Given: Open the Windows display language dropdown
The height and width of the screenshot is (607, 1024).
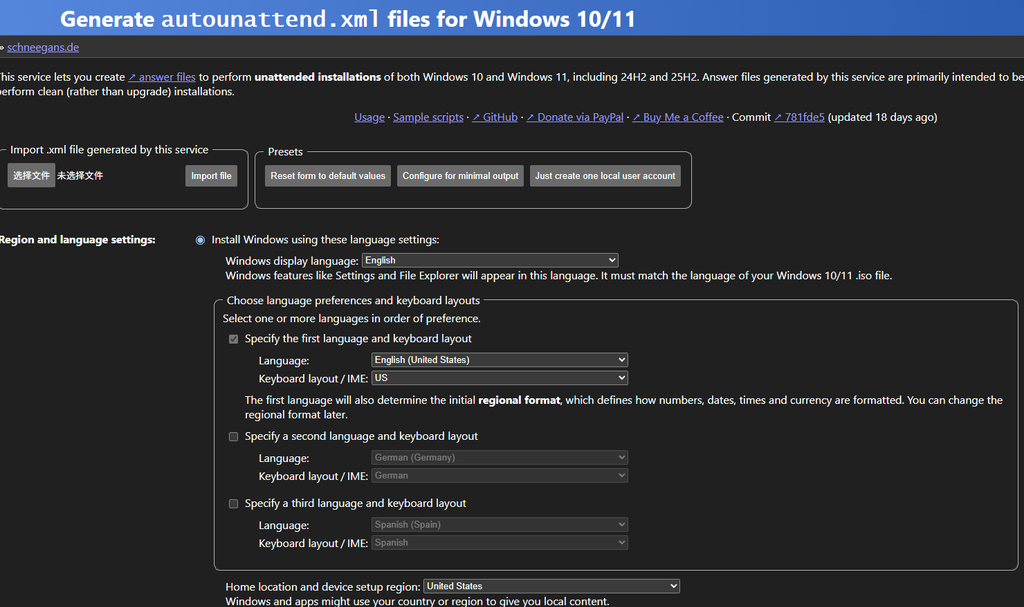Looking at the screenshot, I should (x=490, y=260).
